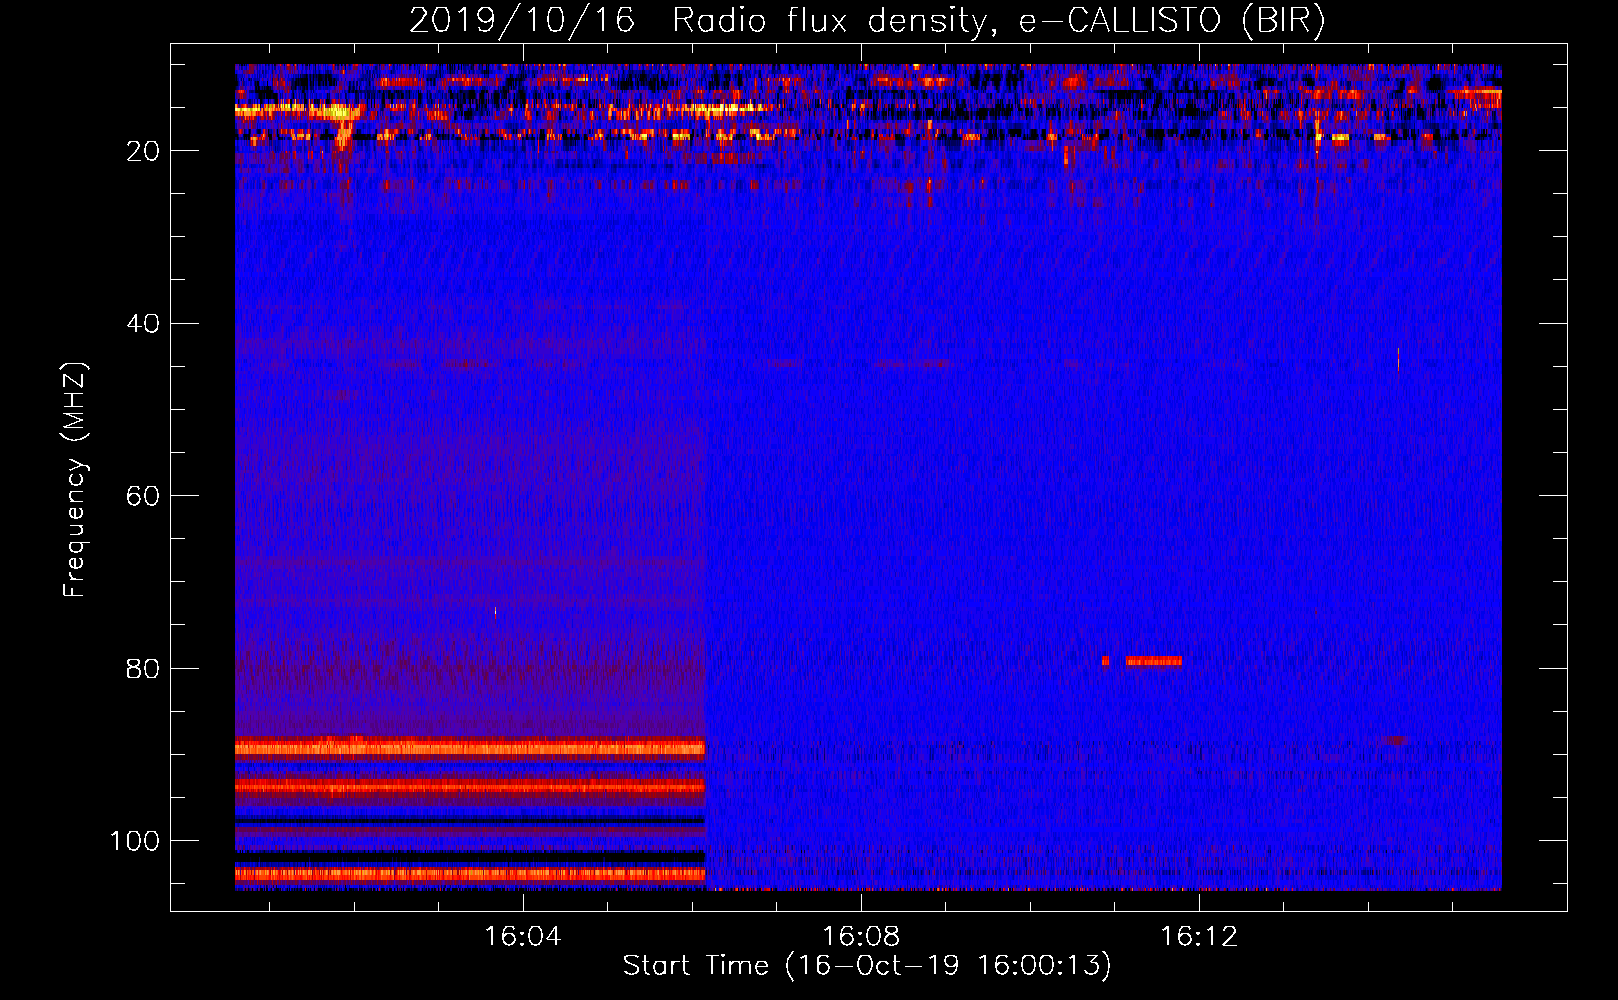Click the '16:12' time tick label
This screenshot has width=1618, height=1000.
coord(1199,937)
